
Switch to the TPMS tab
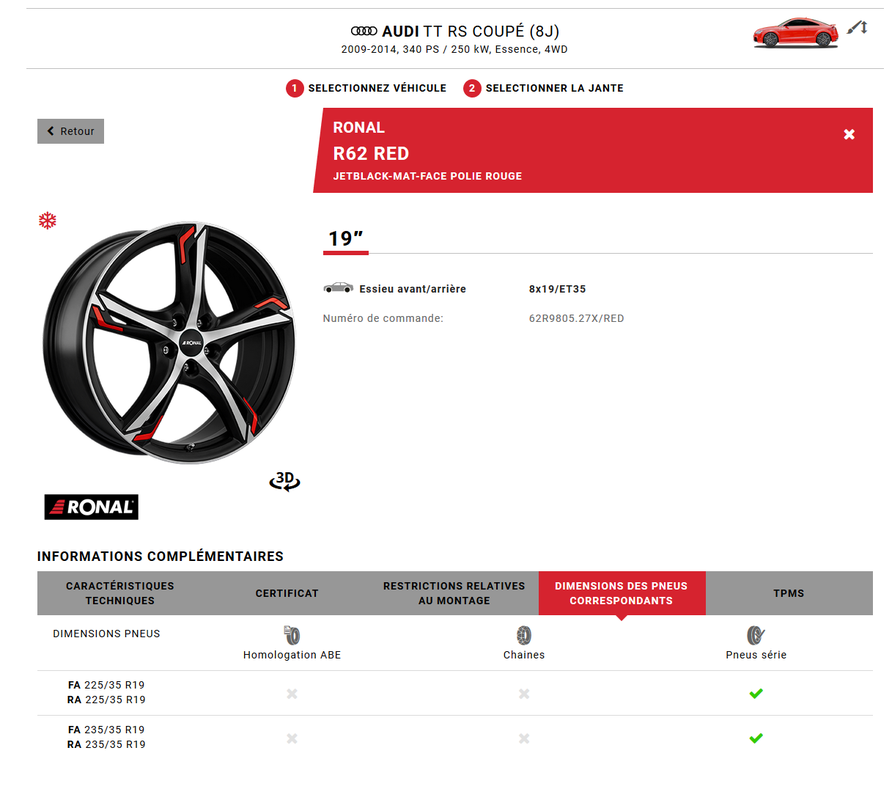(788, 593)
